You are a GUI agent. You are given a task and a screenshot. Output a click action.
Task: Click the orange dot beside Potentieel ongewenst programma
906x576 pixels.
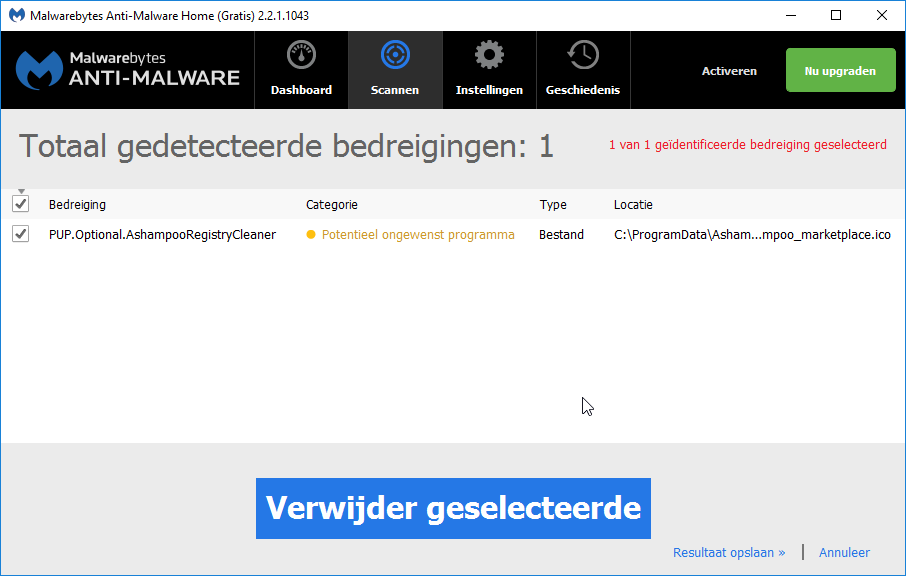point(311,234)
